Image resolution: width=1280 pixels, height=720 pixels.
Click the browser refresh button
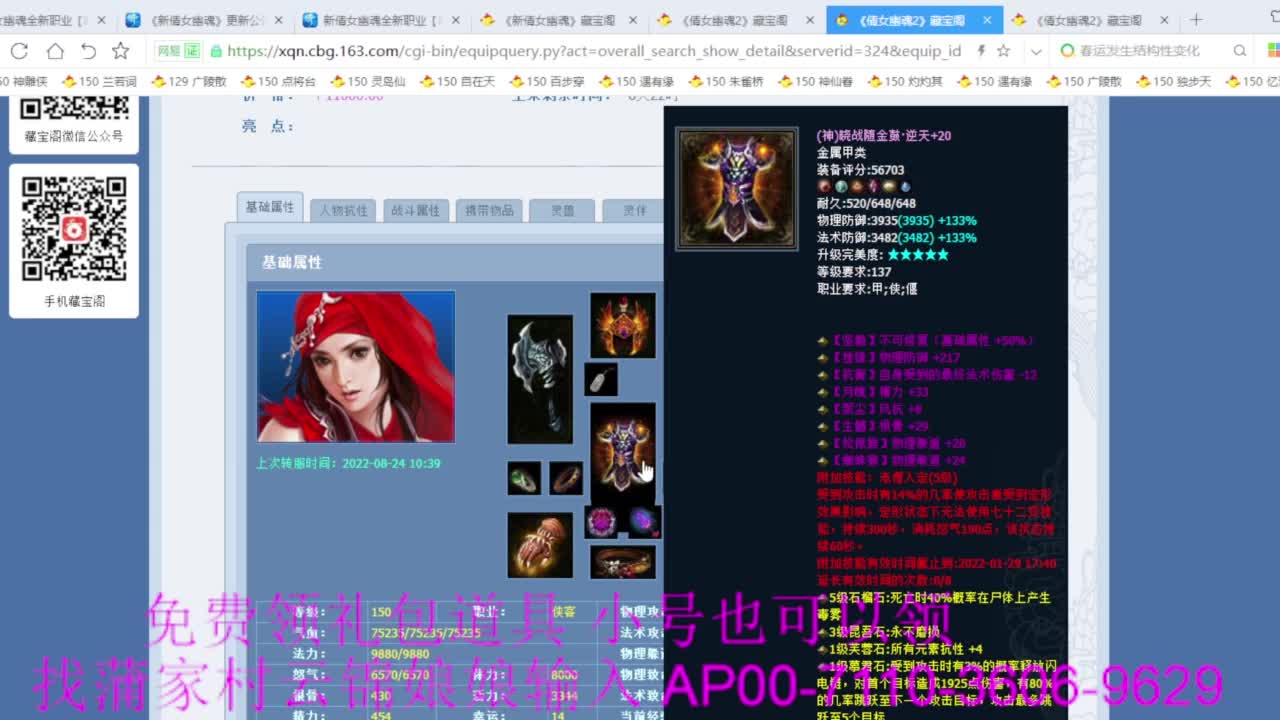pyautogui.click(x=20, y=49)
